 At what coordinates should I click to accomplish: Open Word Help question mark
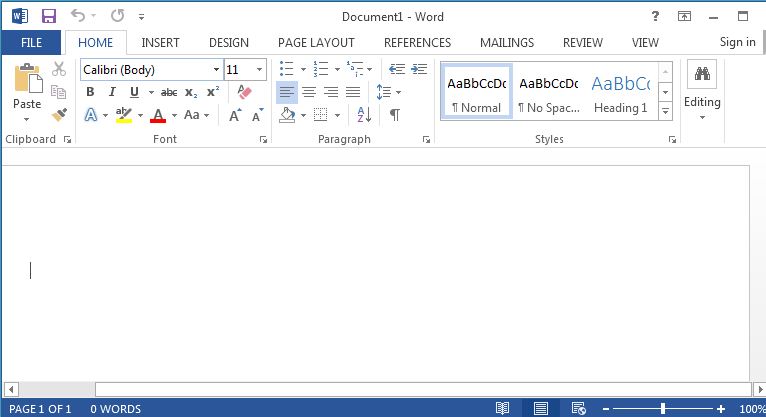656,16
